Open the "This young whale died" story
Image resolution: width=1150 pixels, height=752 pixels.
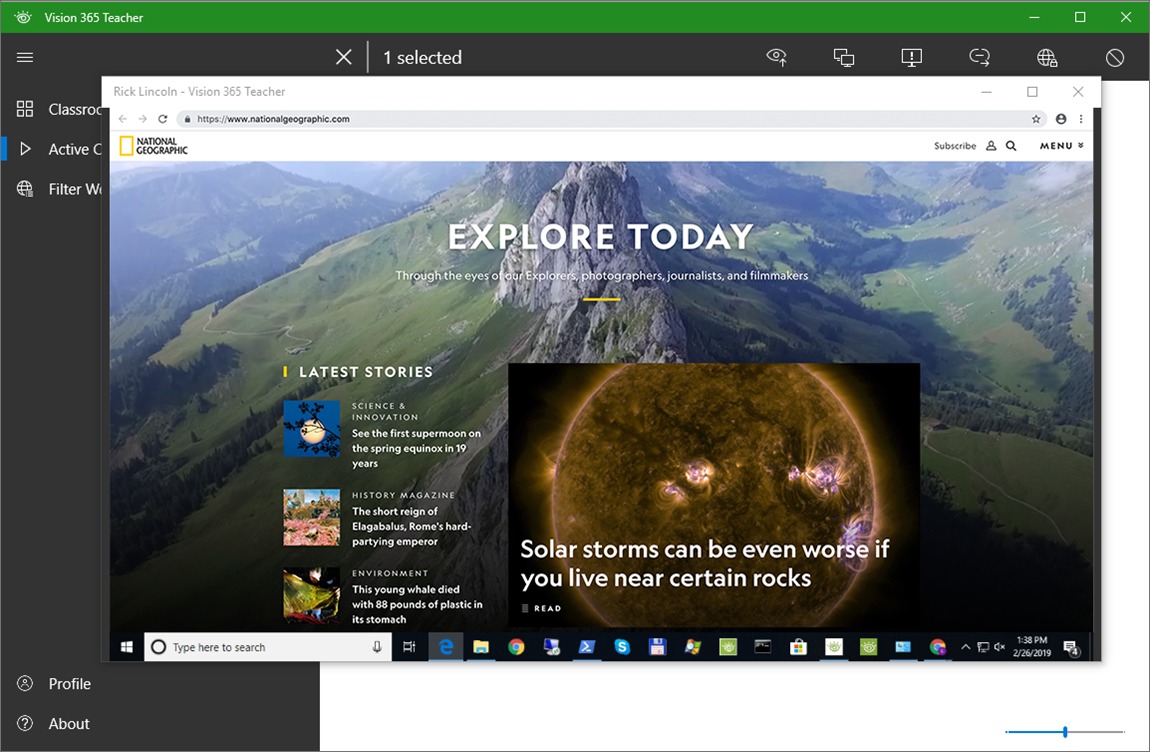(x=417, y=604)
